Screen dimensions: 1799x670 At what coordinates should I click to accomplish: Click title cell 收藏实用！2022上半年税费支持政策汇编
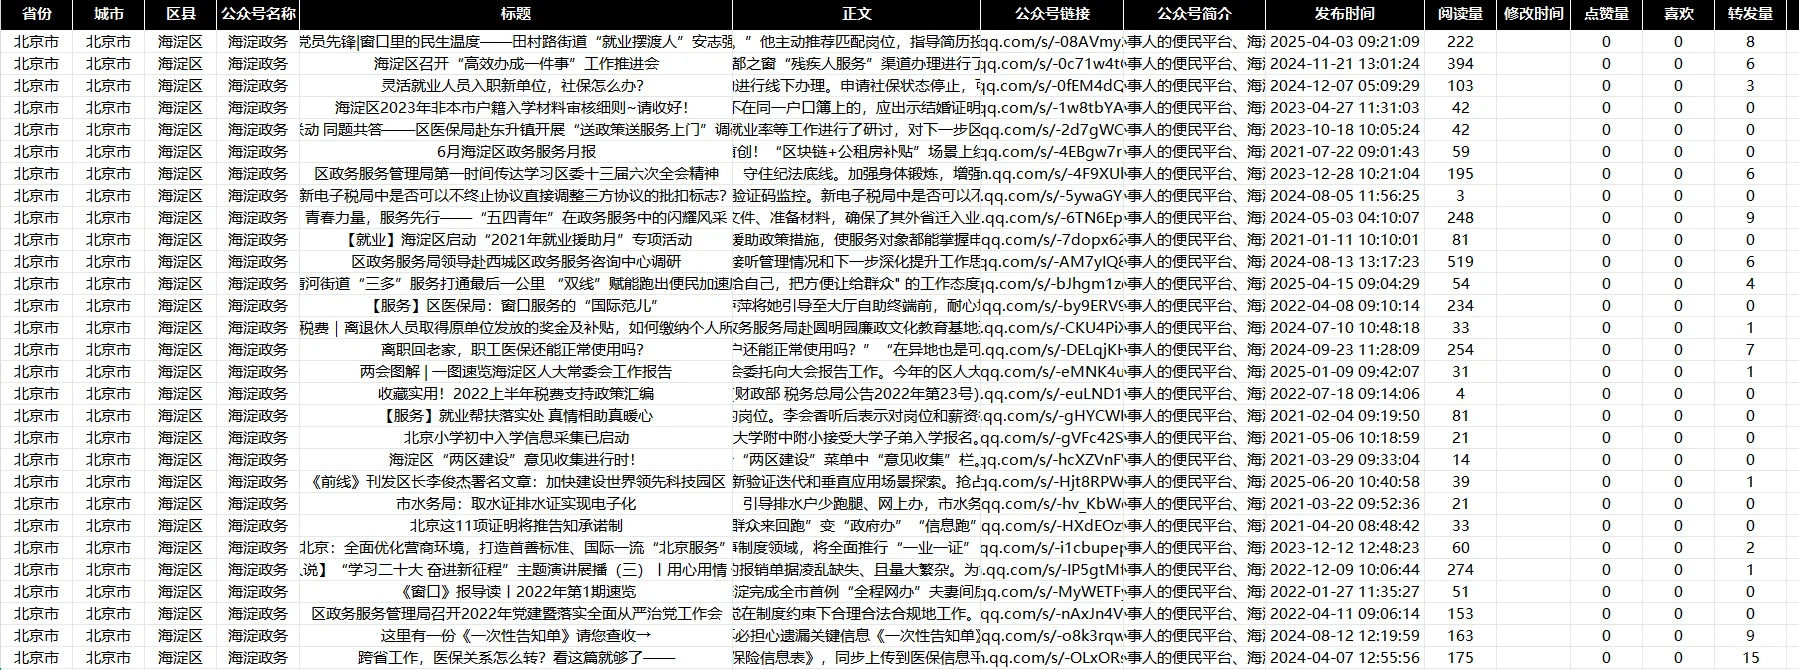(516, 393)
